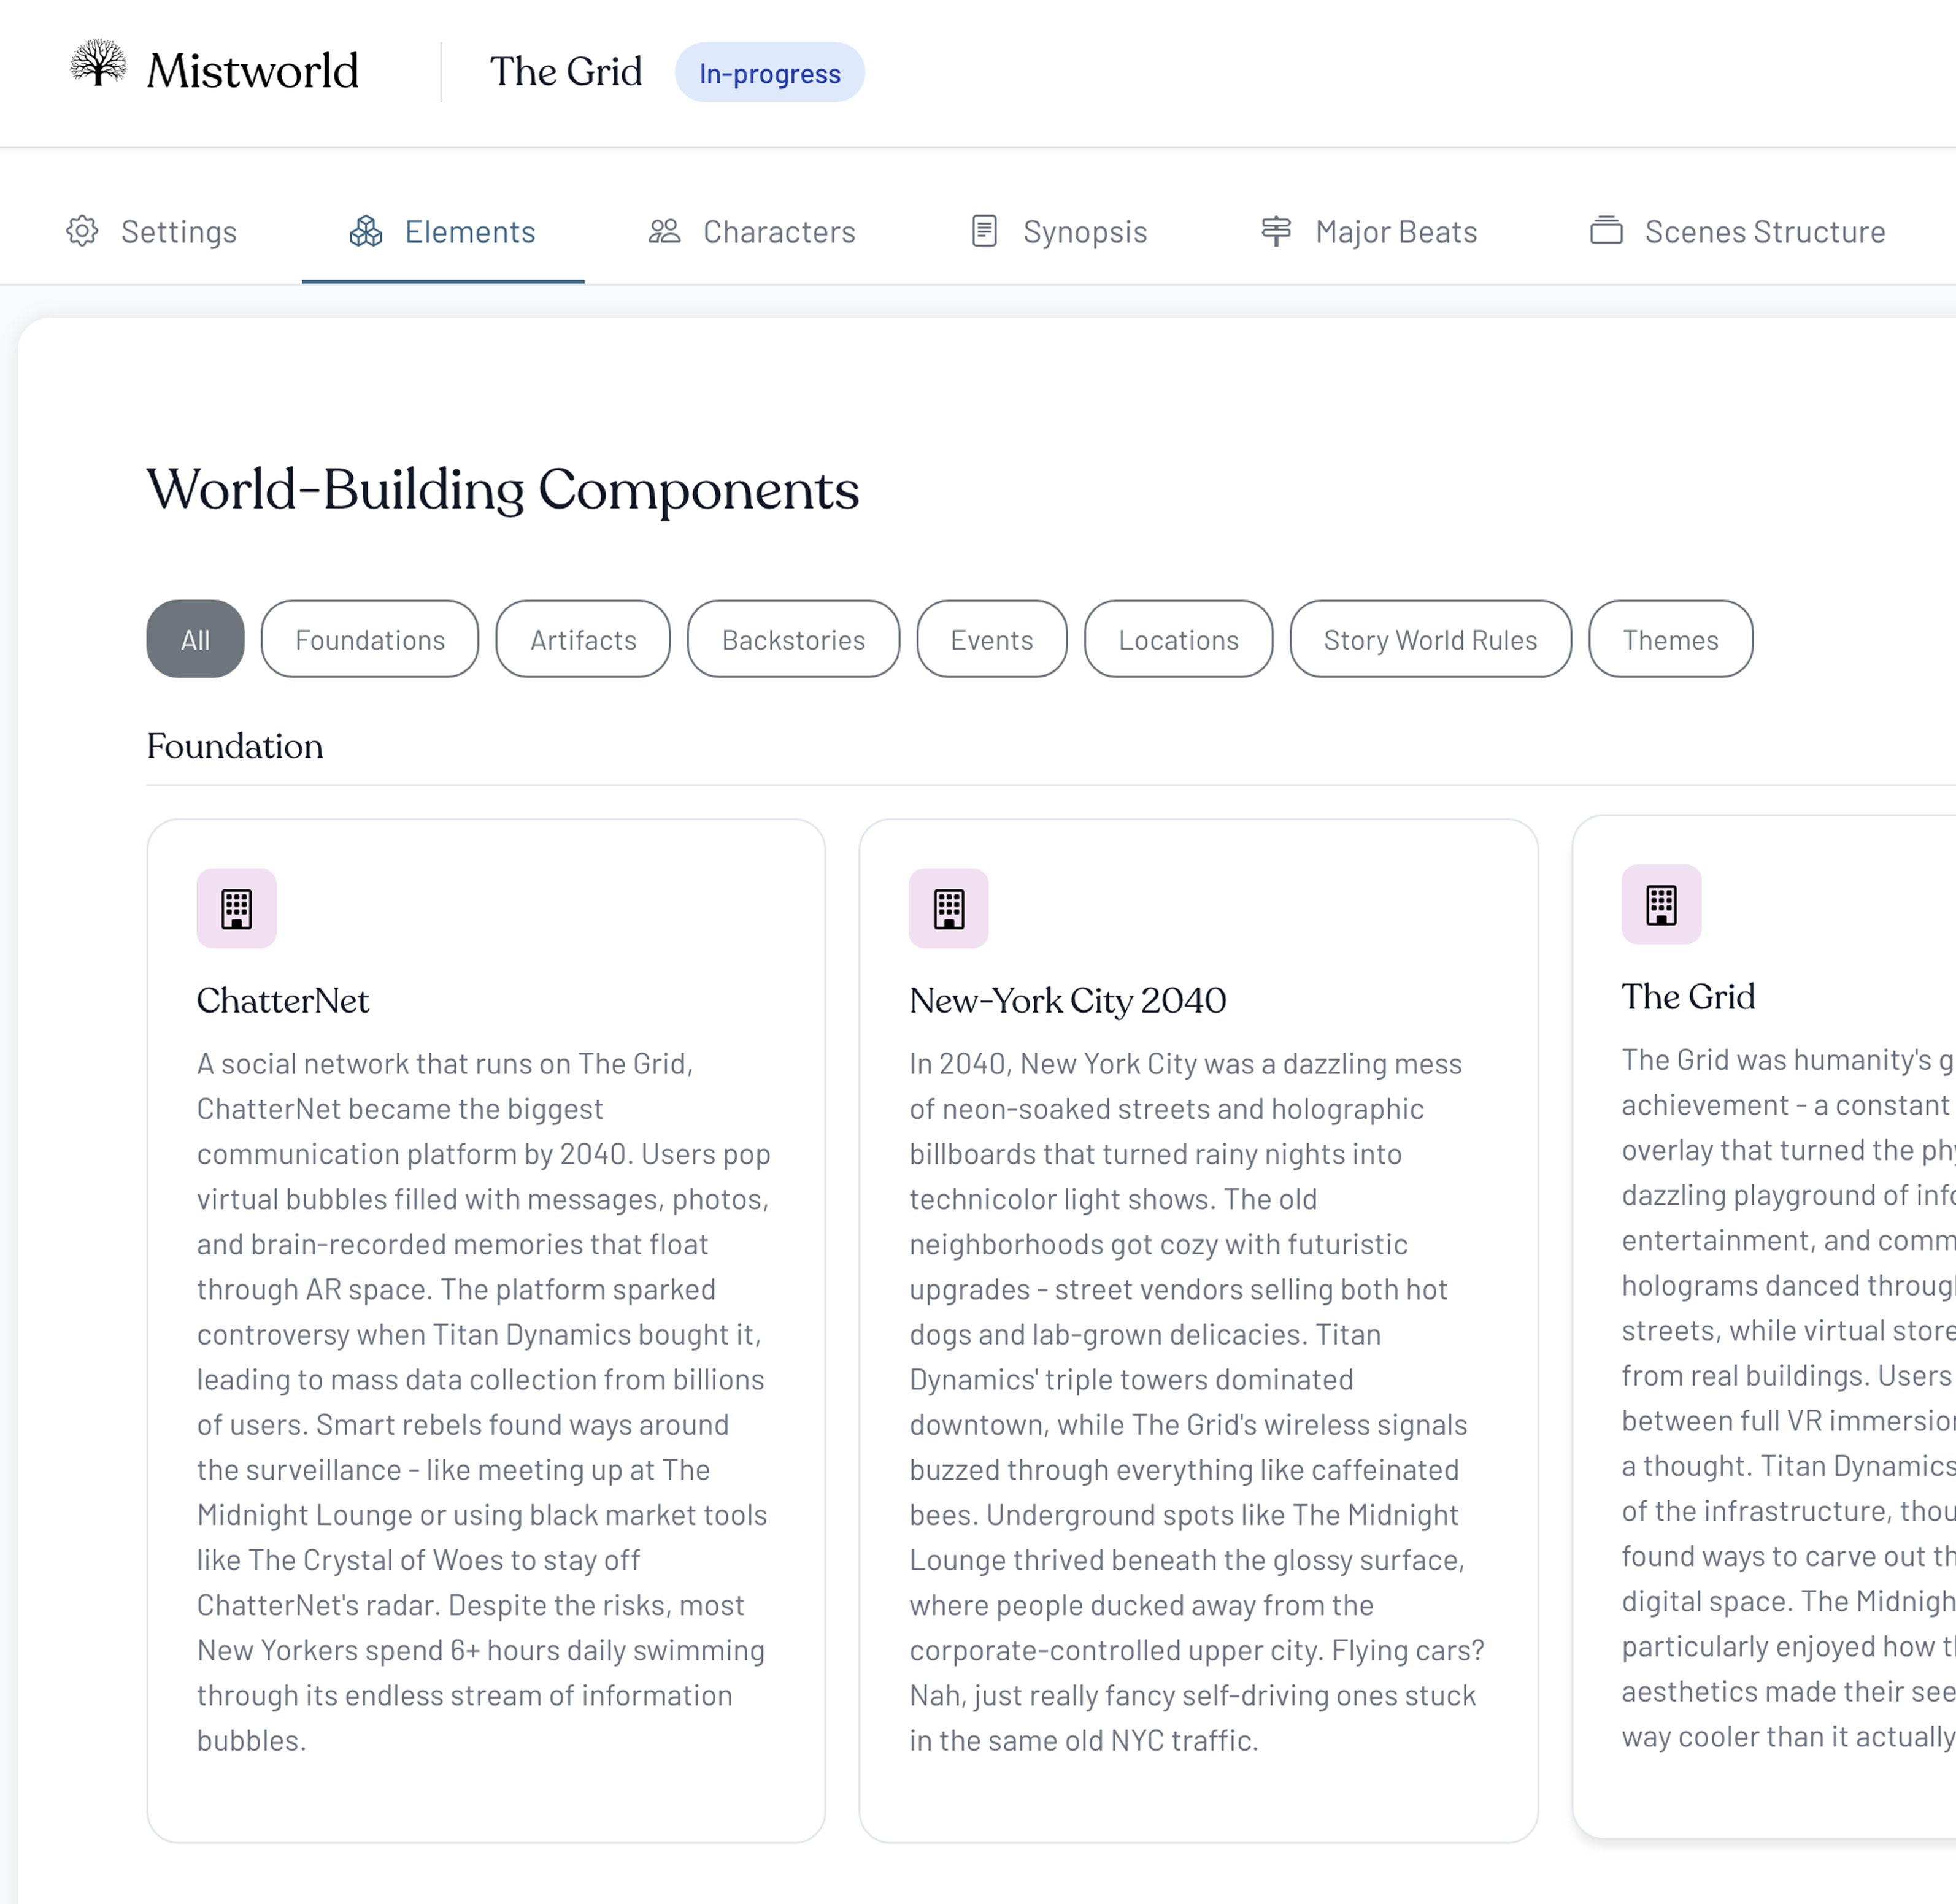This screenshot has height=1904, width=1956.
Task: Click the ChatterNet card building icon
Action: pyautogui.click(x=237, y=908)
